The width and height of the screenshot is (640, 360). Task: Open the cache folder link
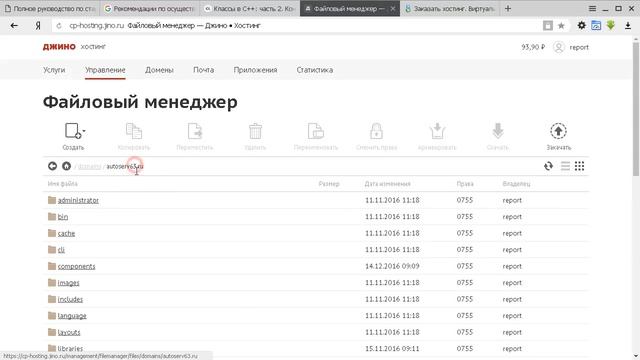66,233
